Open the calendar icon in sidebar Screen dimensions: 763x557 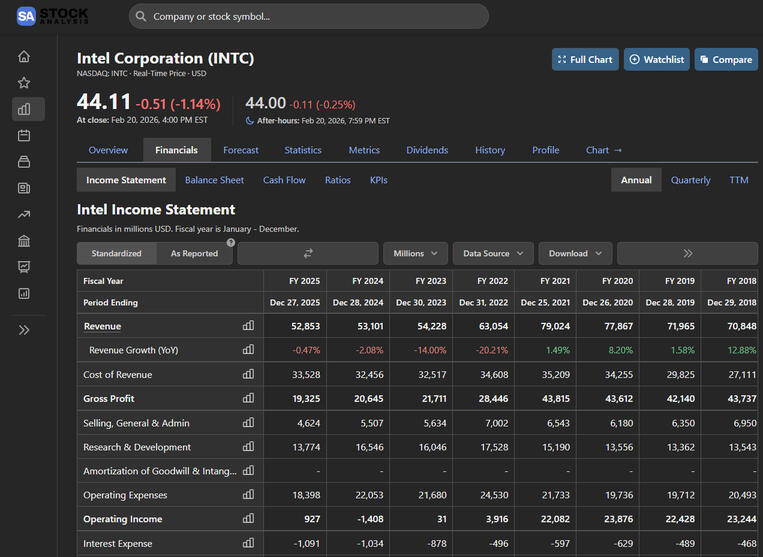coord(24,135)
